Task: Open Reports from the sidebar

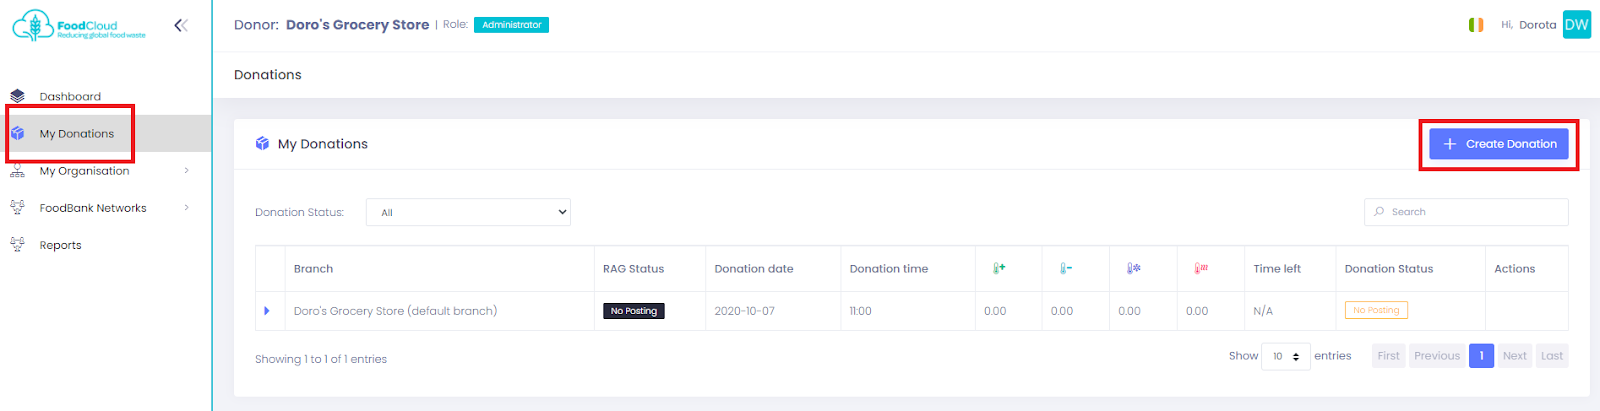Action: point(61,245)
